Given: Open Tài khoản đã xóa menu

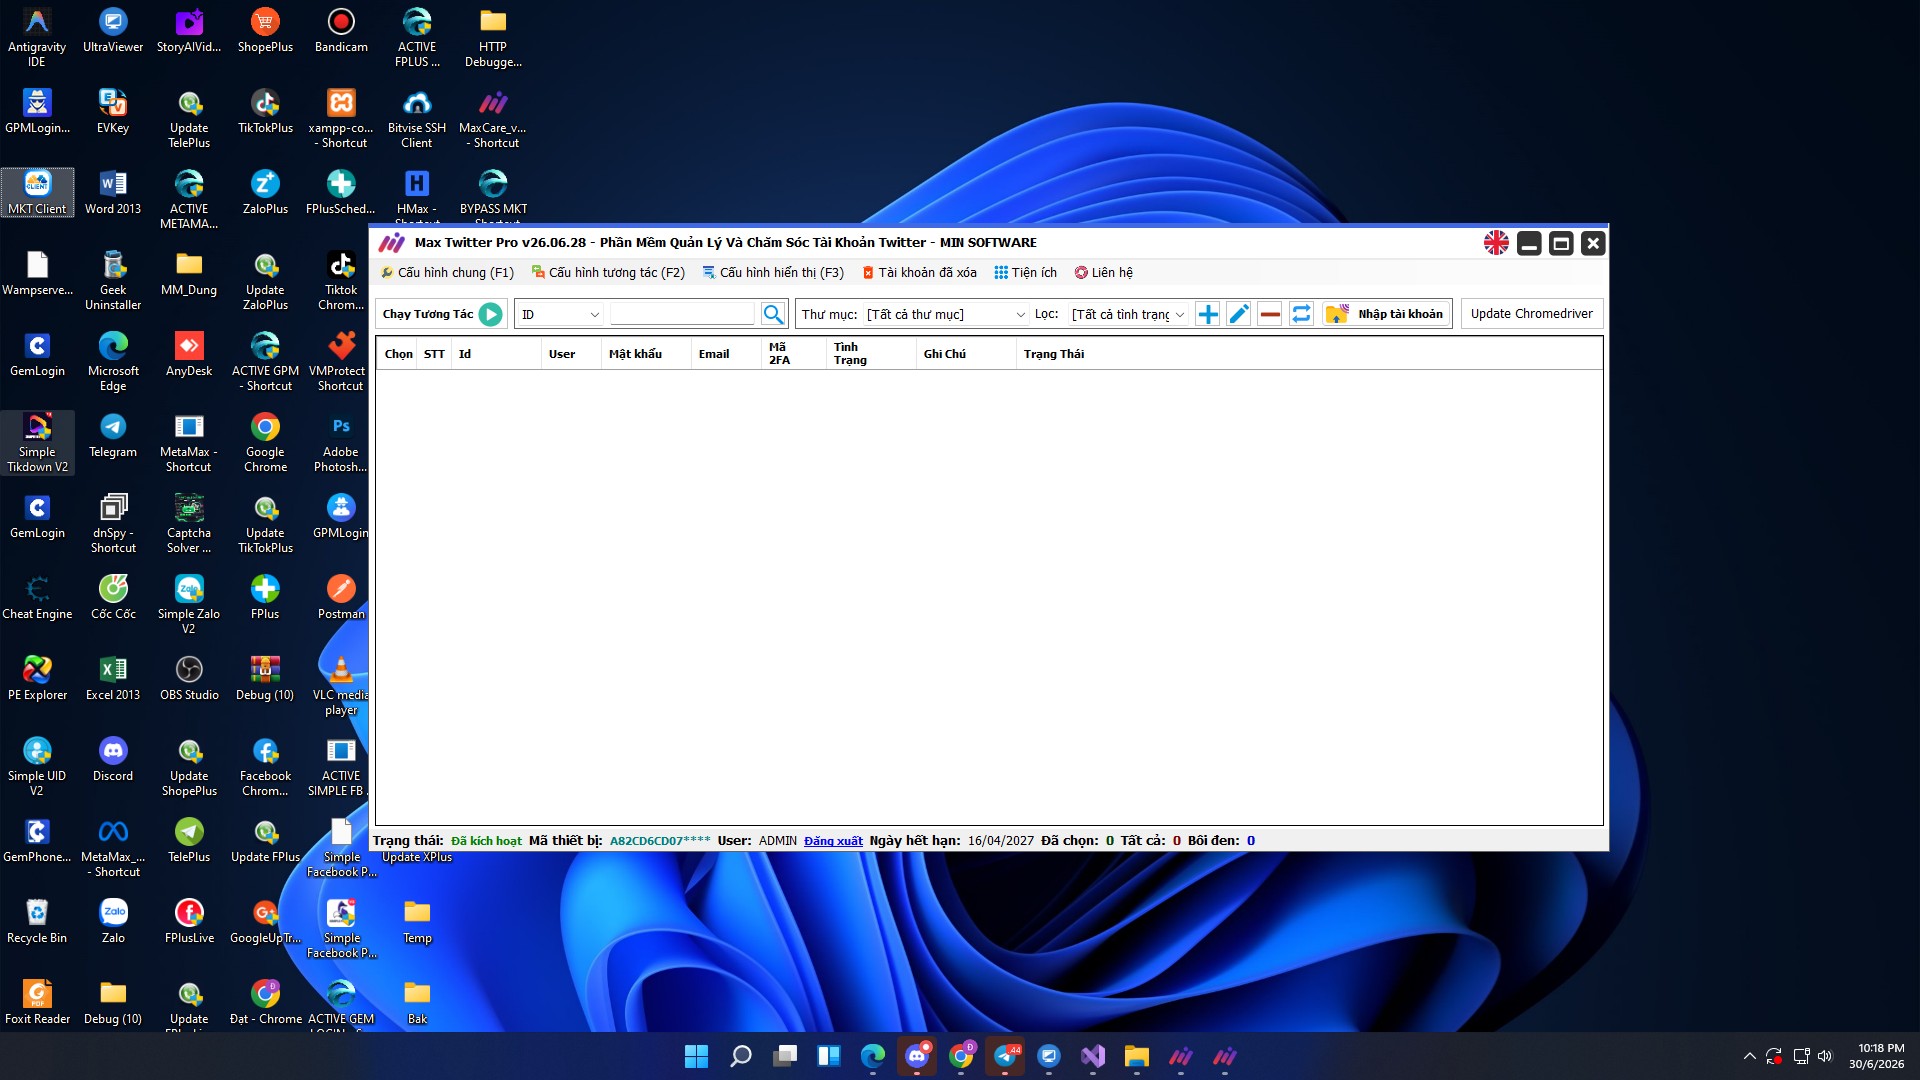Looking at the screenshot, I should [919, 273].
